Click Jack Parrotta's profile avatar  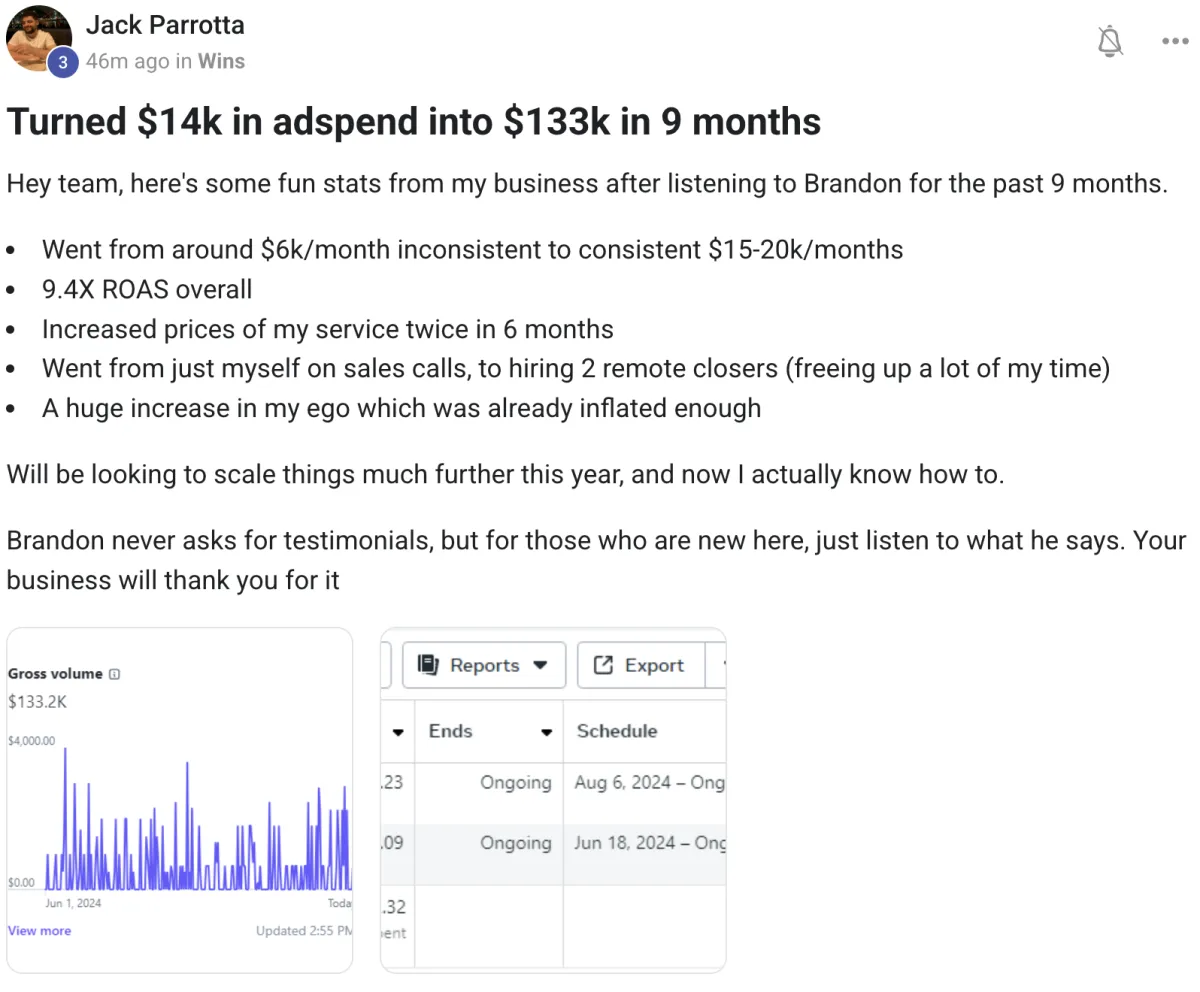click(x=38, y=38)
